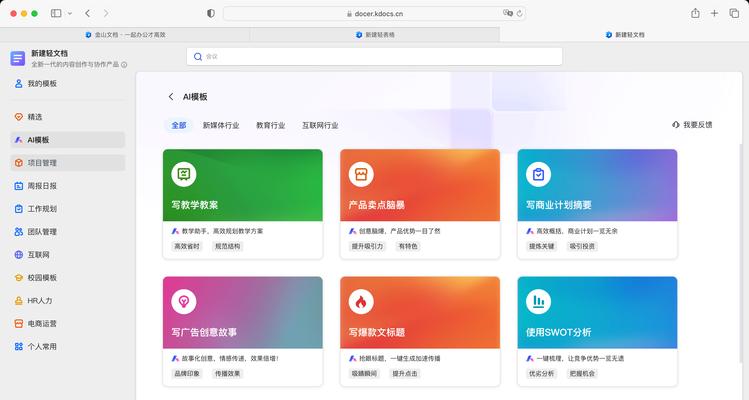Show Safari tab overview
This screenshot has height=400, width=749.
734,13
